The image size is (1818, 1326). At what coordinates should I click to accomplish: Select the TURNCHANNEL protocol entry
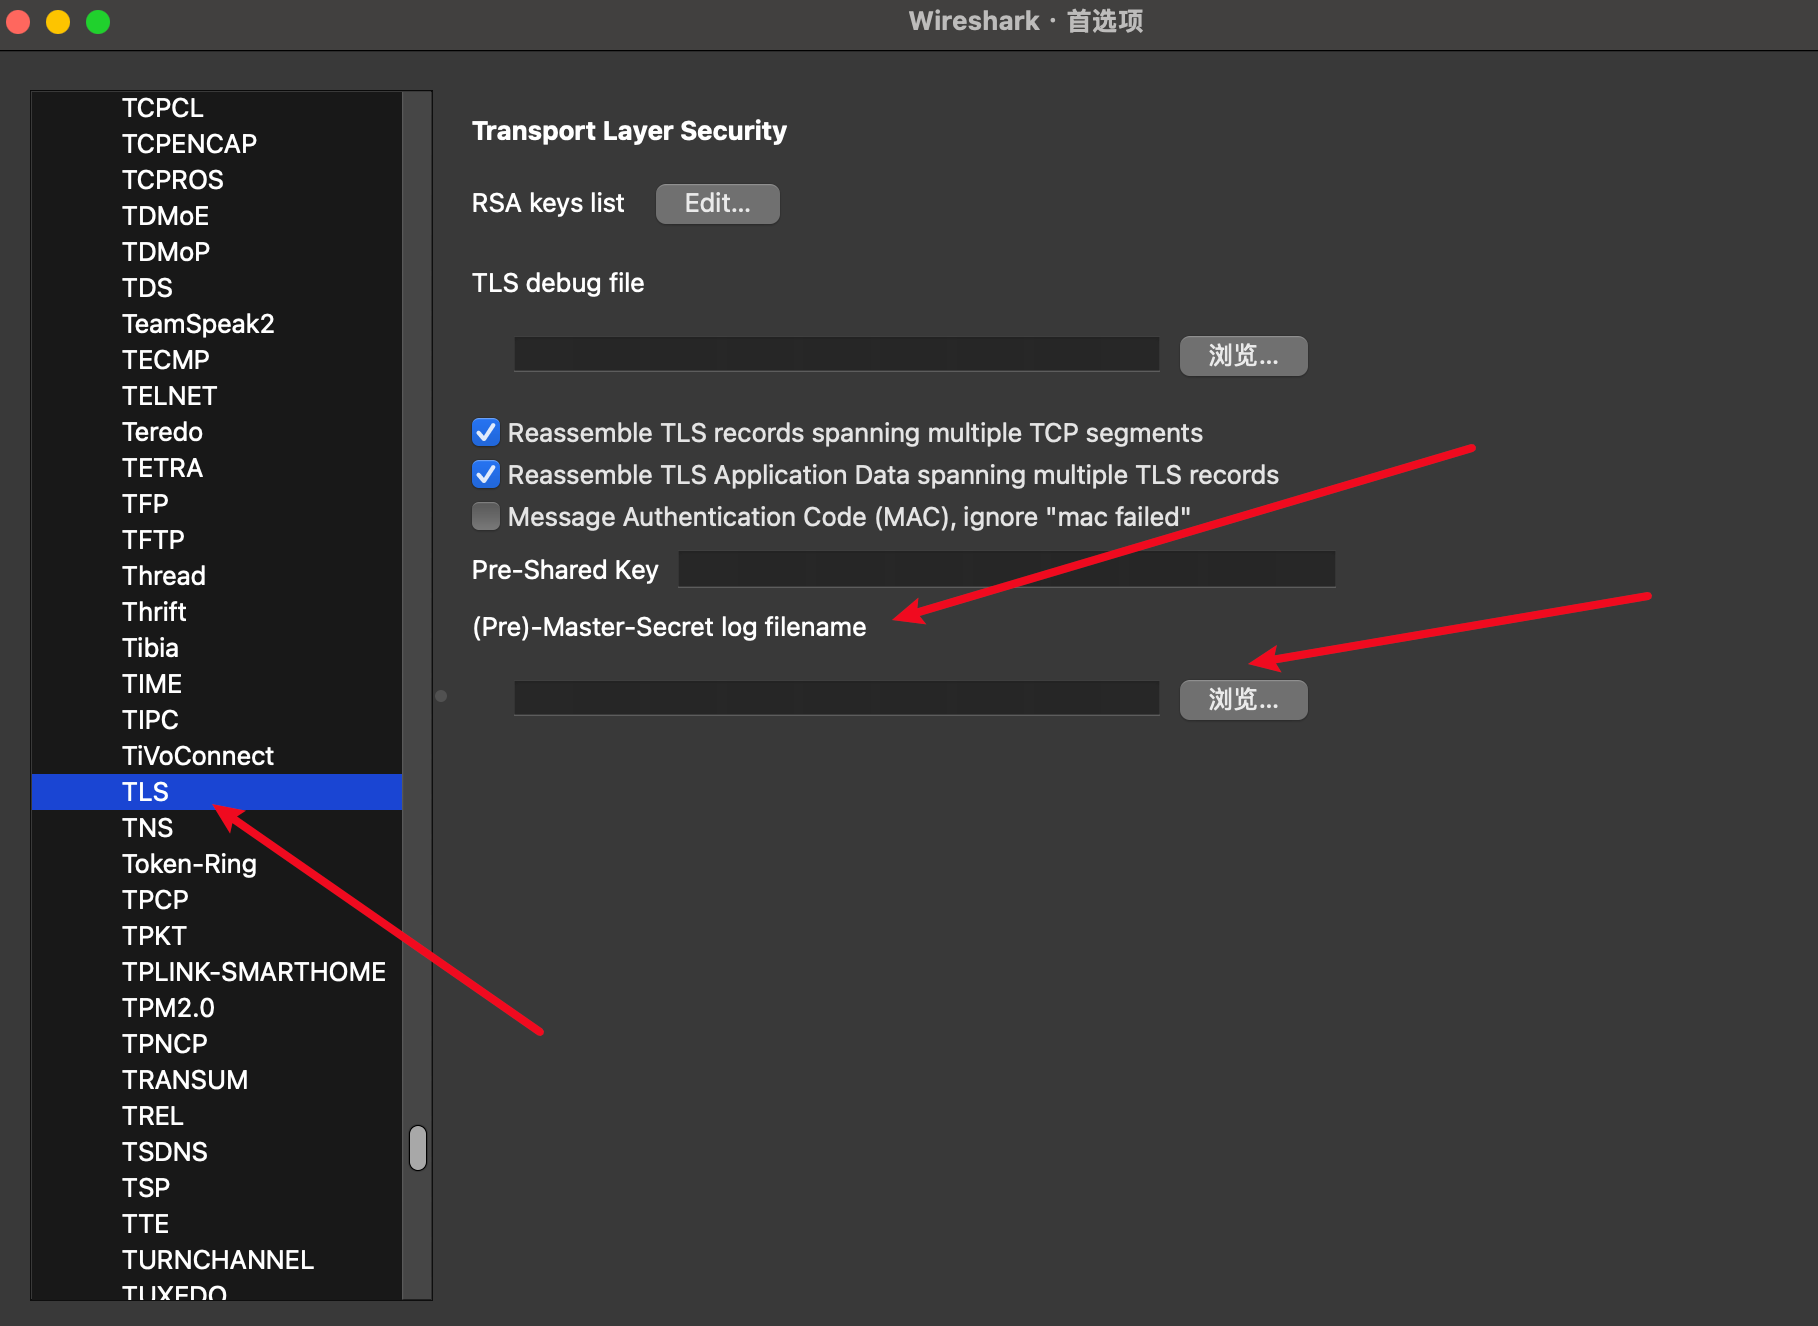coord(218,1260)
